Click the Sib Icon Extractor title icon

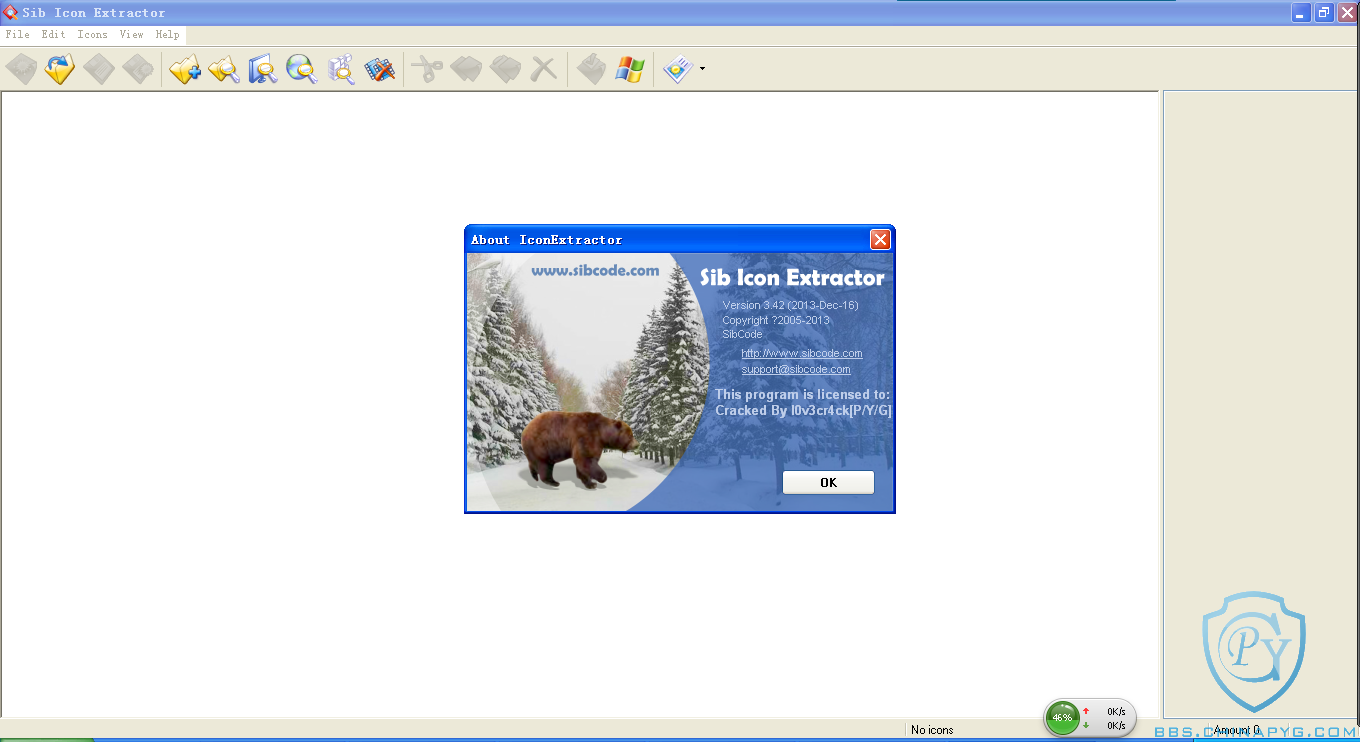(x=10, y=12)
